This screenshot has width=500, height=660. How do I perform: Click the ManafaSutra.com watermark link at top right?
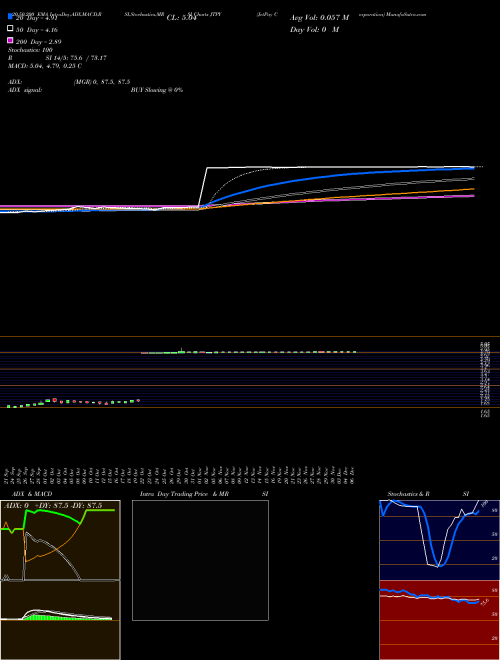(x=406, y=14)
